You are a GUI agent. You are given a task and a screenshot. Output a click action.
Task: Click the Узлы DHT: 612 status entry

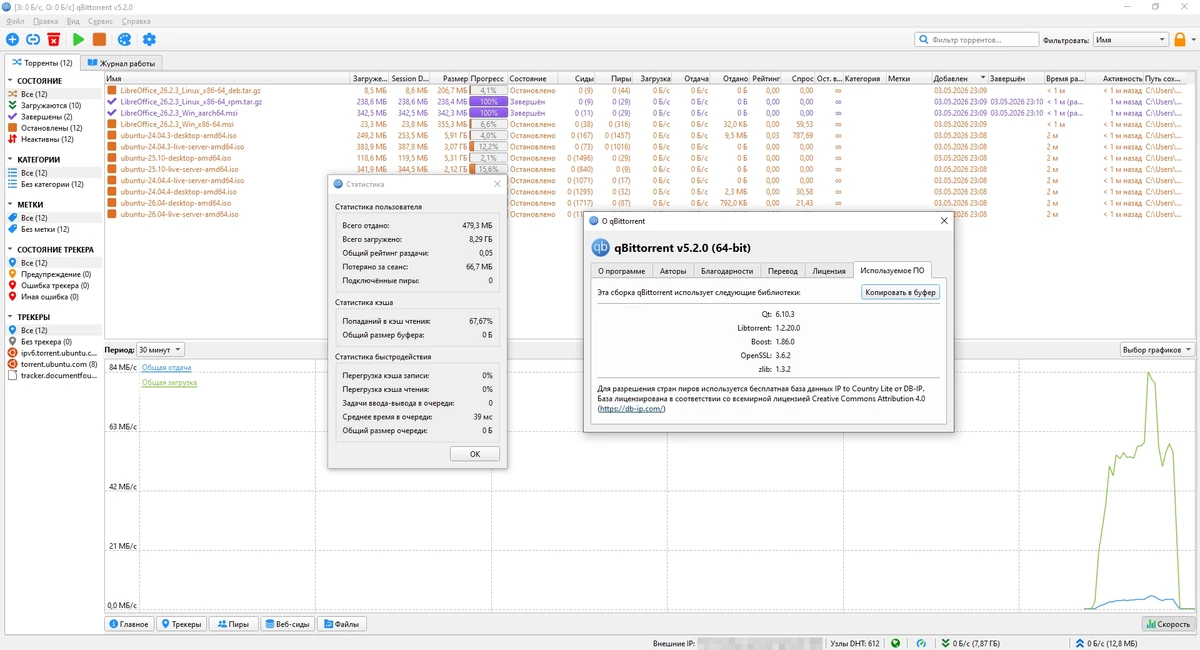(853, 643)
